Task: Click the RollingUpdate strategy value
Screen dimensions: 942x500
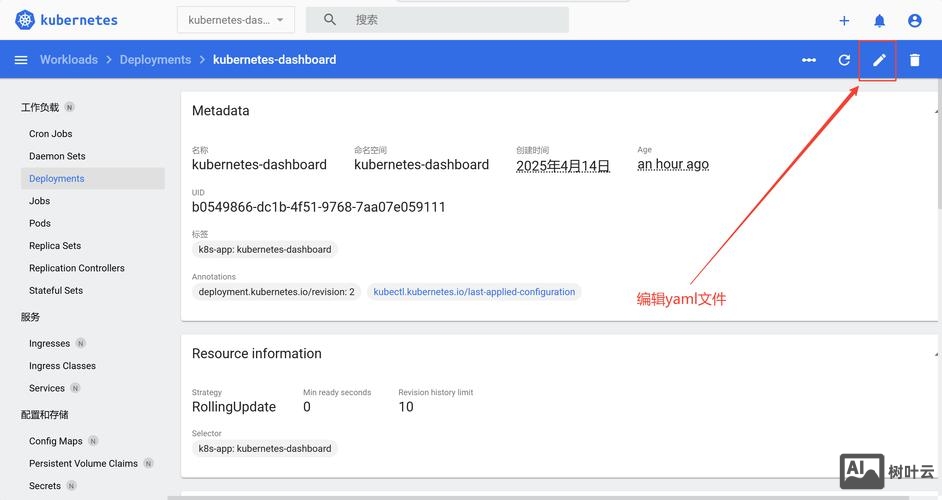Action: pos(234,407)
